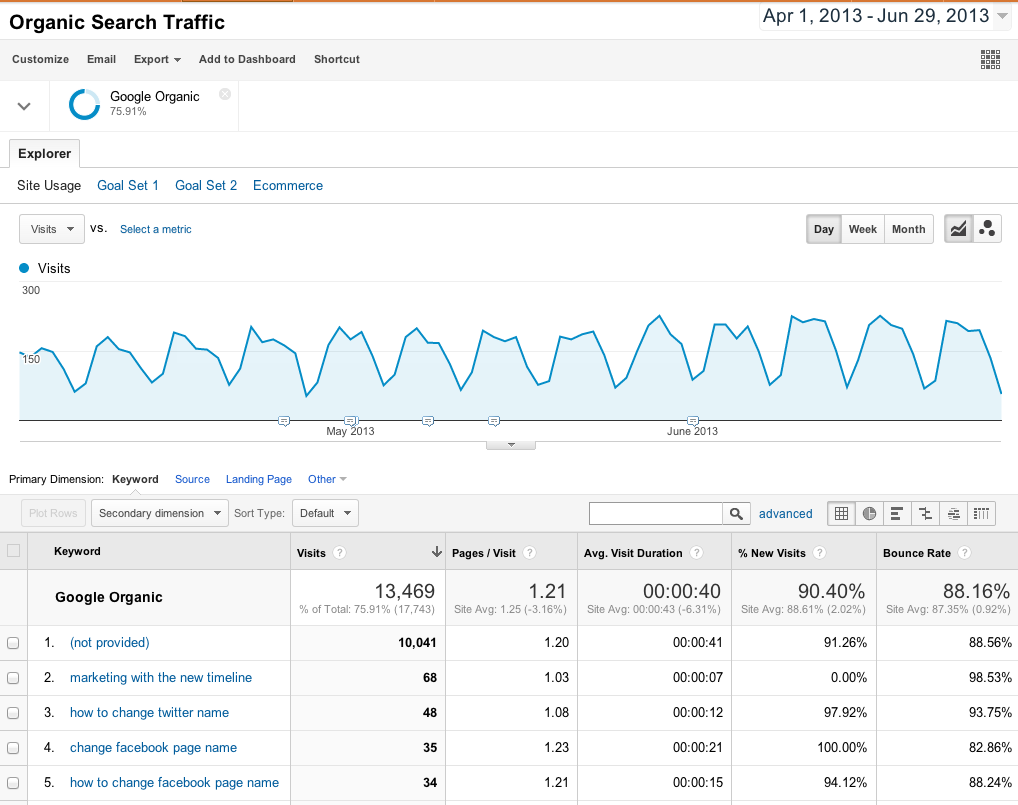
Task: Toggle the select-all rows checkbox
Action: pyautogui.click(x=13, y=551)
